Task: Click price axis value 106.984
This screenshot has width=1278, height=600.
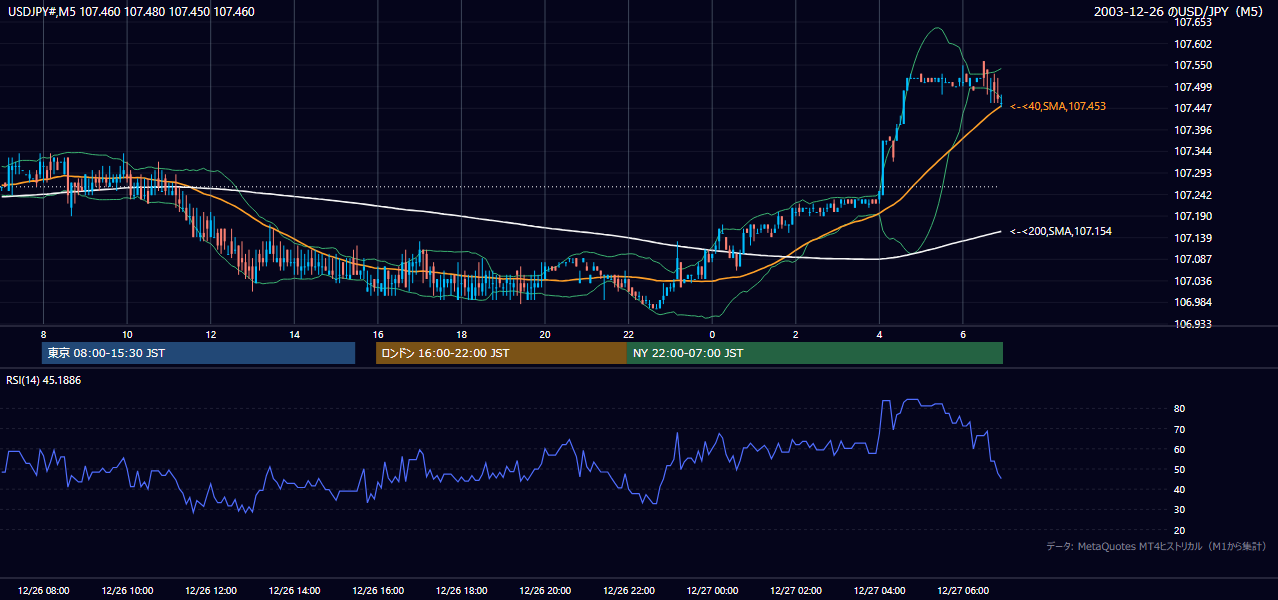Action: coord(1192,302)
